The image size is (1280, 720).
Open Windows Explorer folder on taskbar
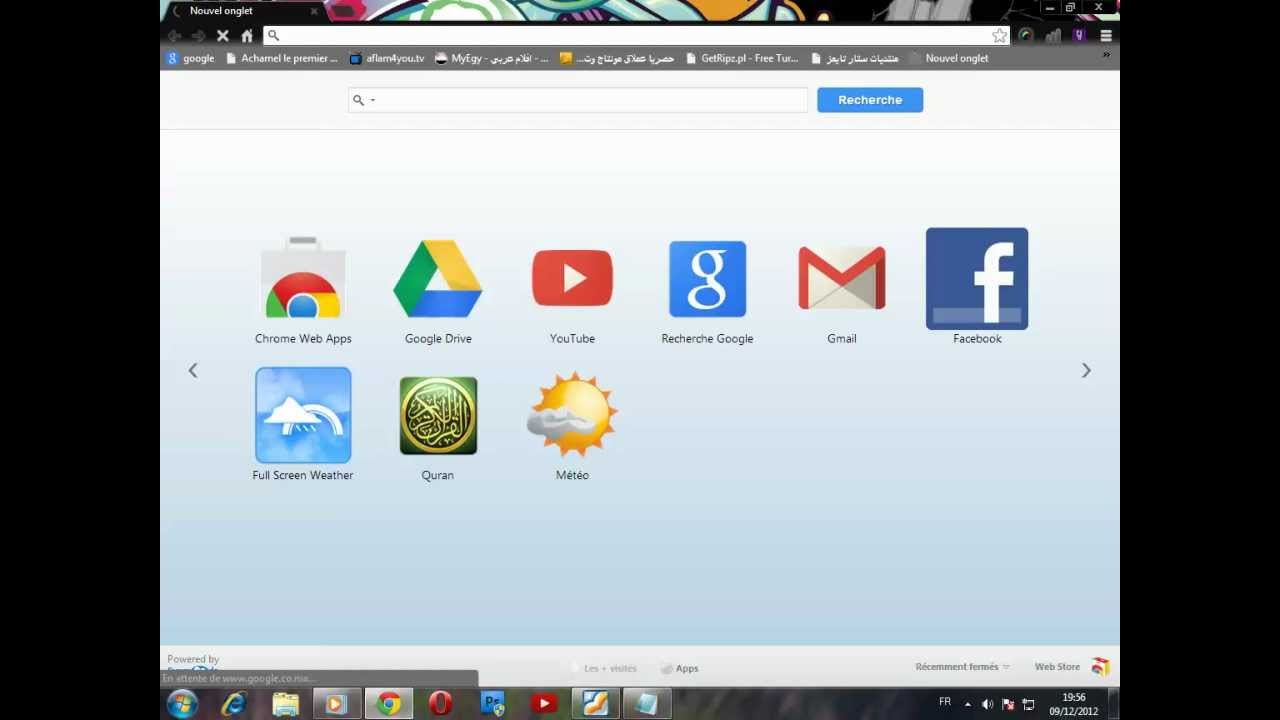[x=286, y=704]
